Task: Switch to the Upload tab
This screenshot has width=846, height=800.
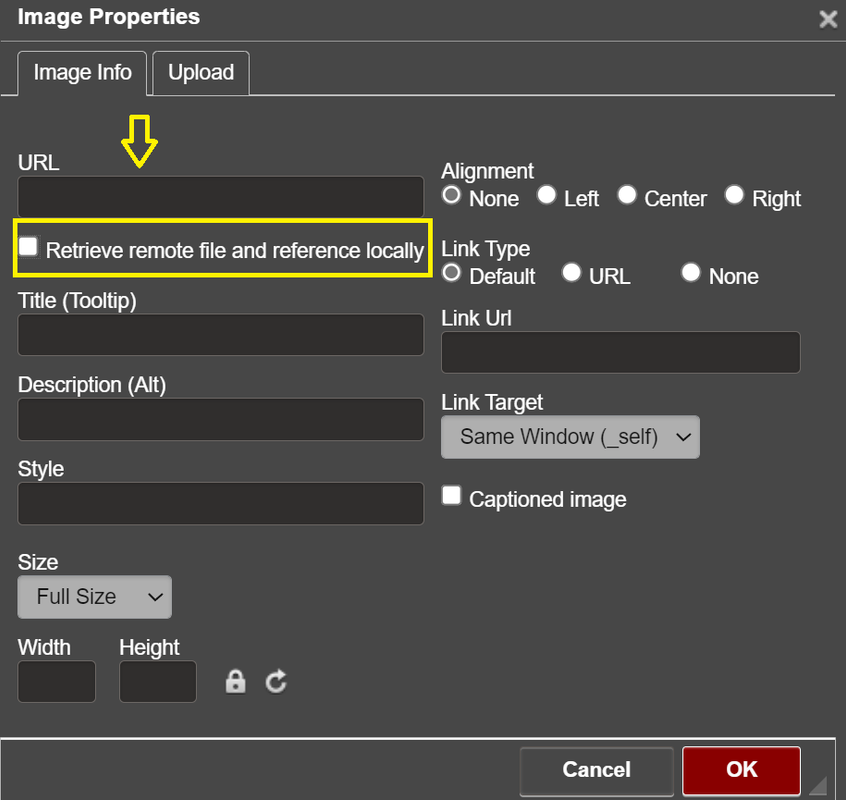Action: coord(201,73)
